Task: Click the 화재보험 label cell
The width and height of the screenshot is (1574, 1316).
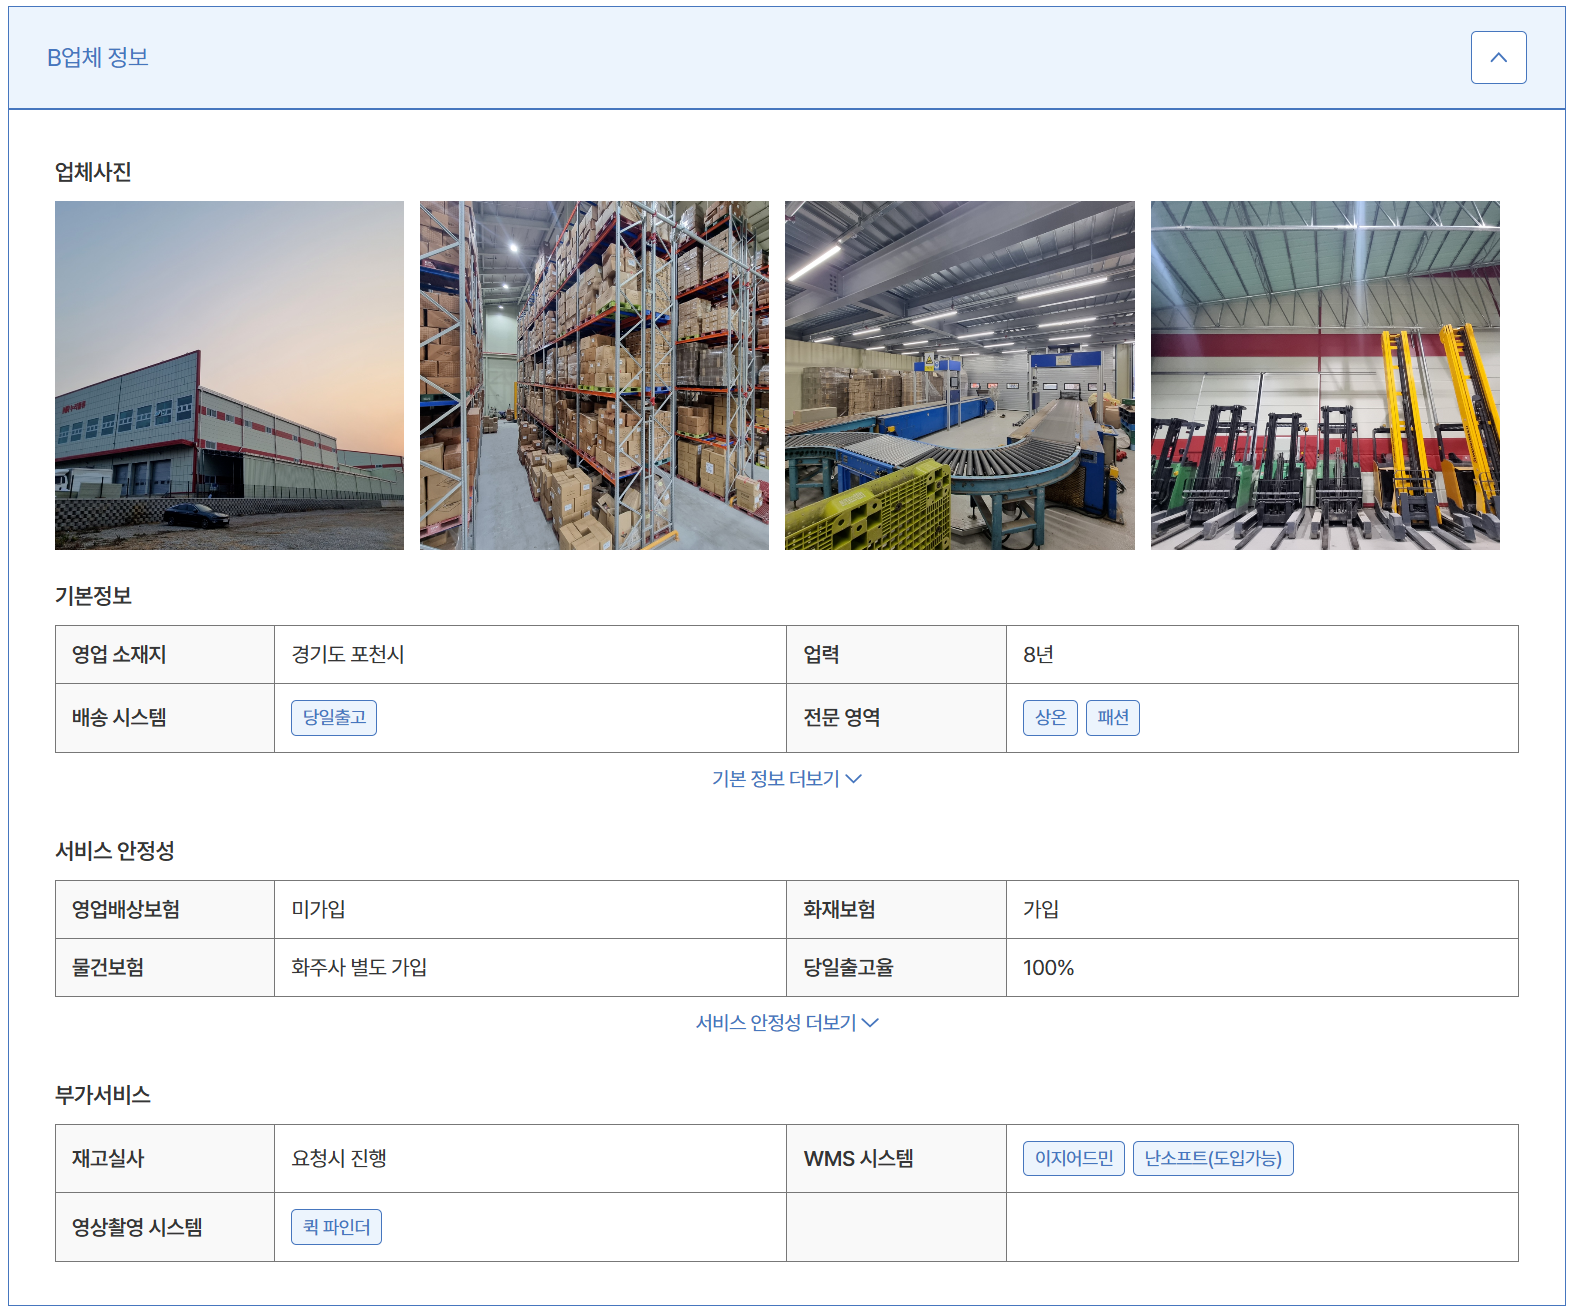Action: click(x=897, y=910)
